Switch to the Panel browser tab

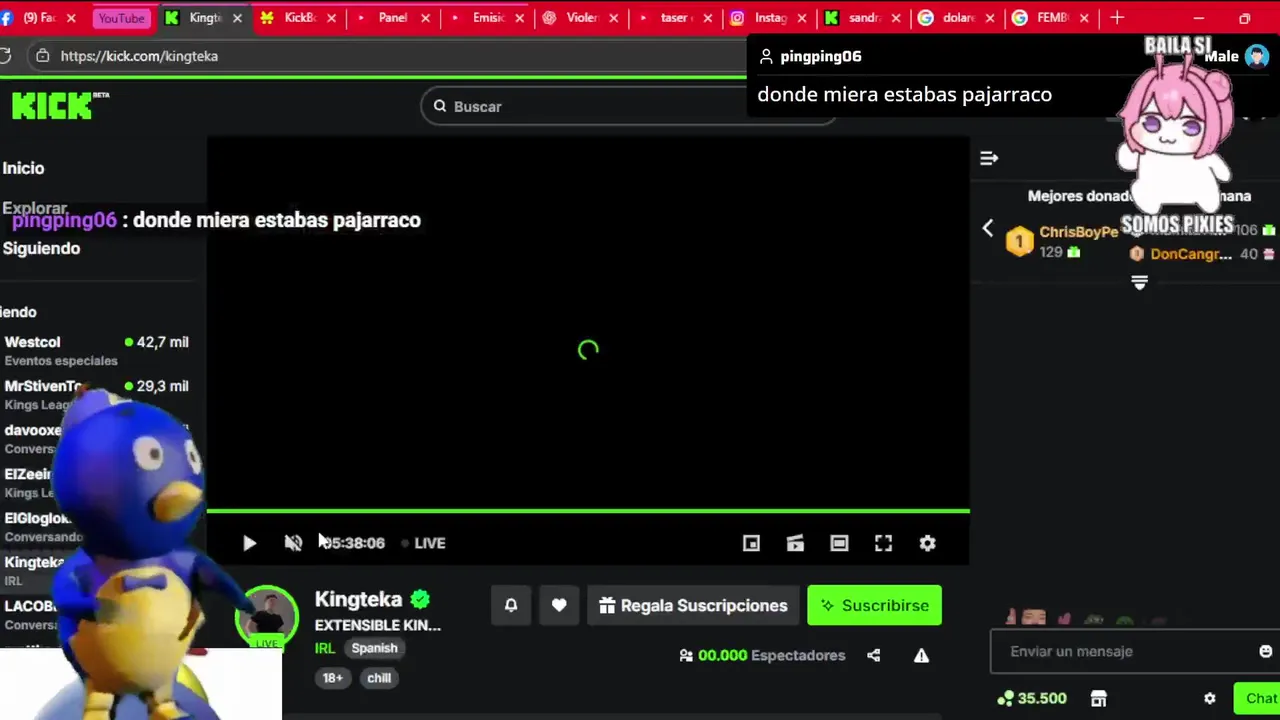click(x=392, y=18)
